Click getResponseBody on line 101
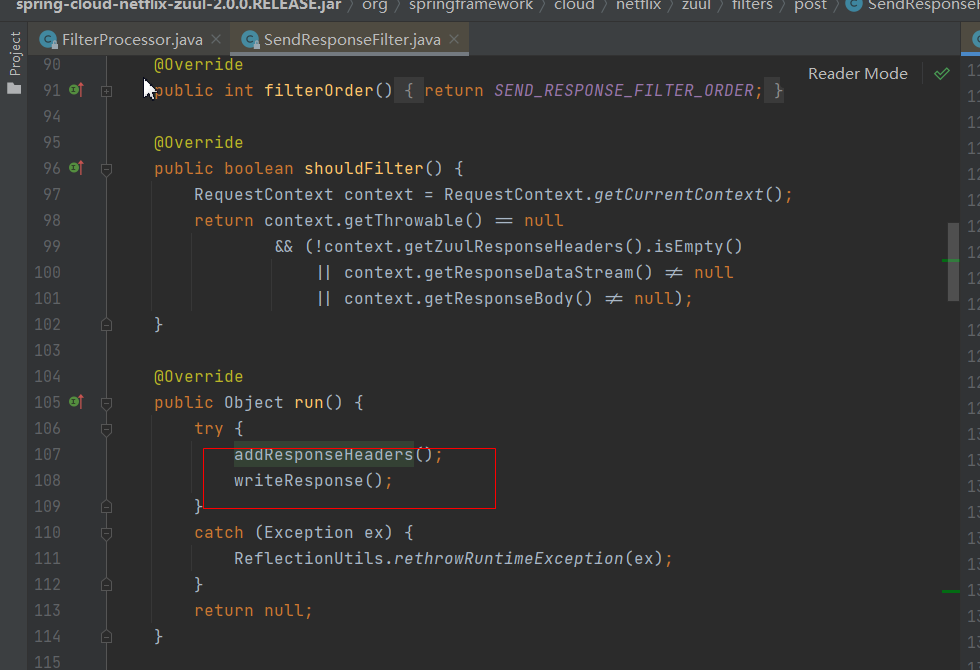 pyautogui.click(x=499, y=298)
